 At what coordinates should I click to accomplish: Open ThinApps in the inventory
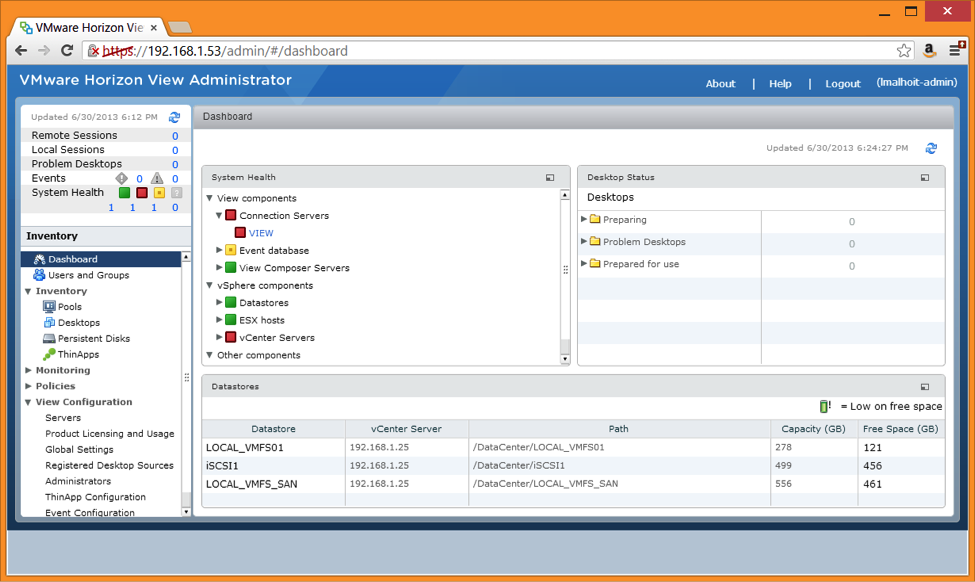pos(78,354)
